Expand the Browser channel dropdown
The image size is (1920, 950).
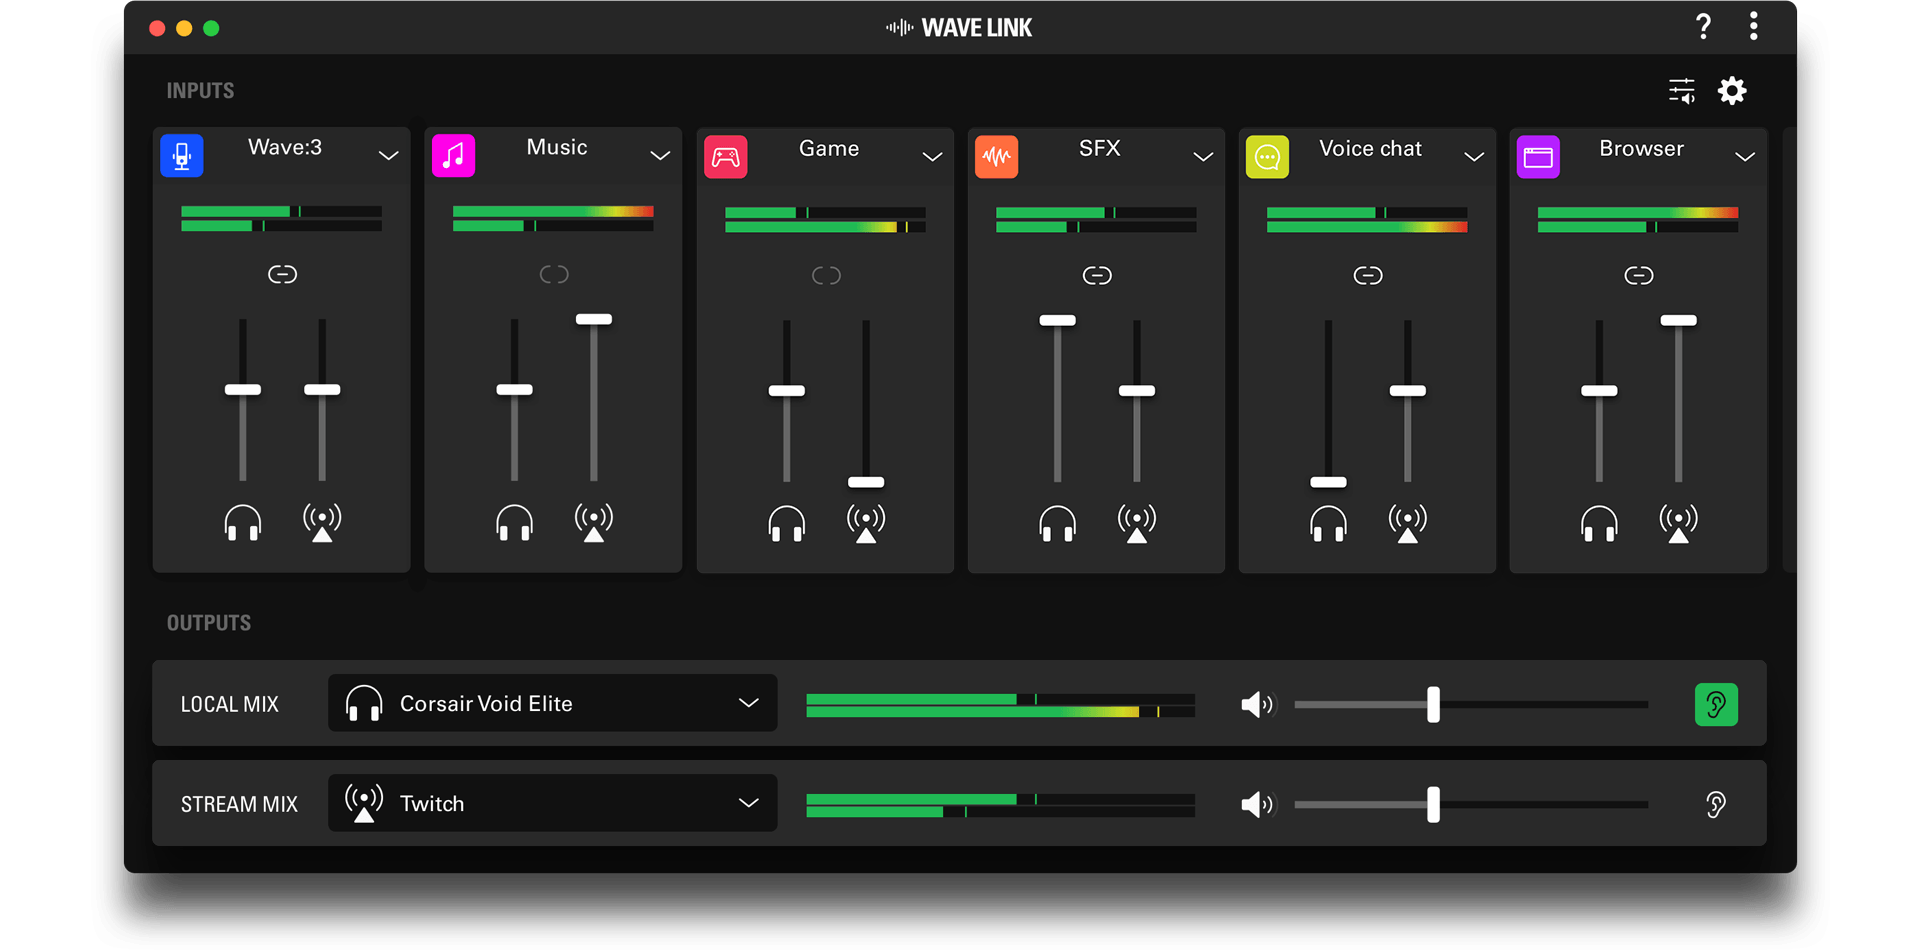1745,157
